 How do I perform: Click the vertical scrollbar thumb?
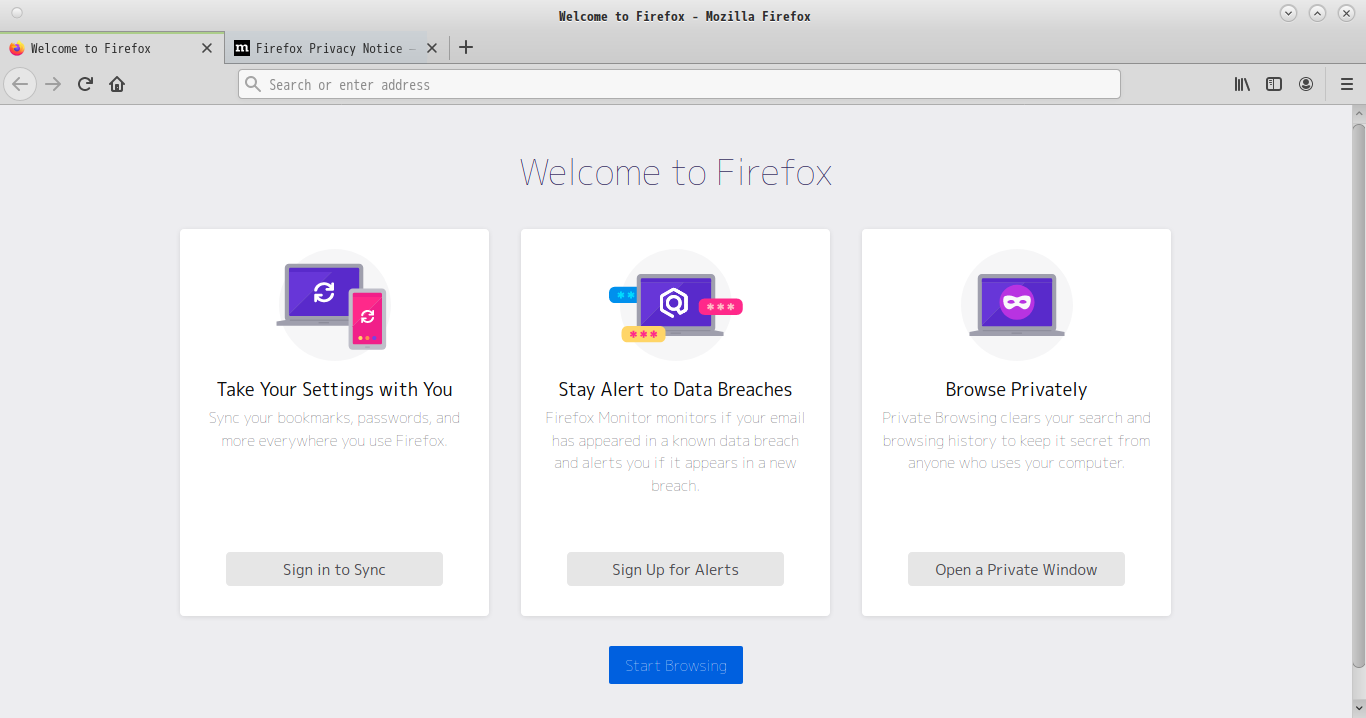point(1358,395)
